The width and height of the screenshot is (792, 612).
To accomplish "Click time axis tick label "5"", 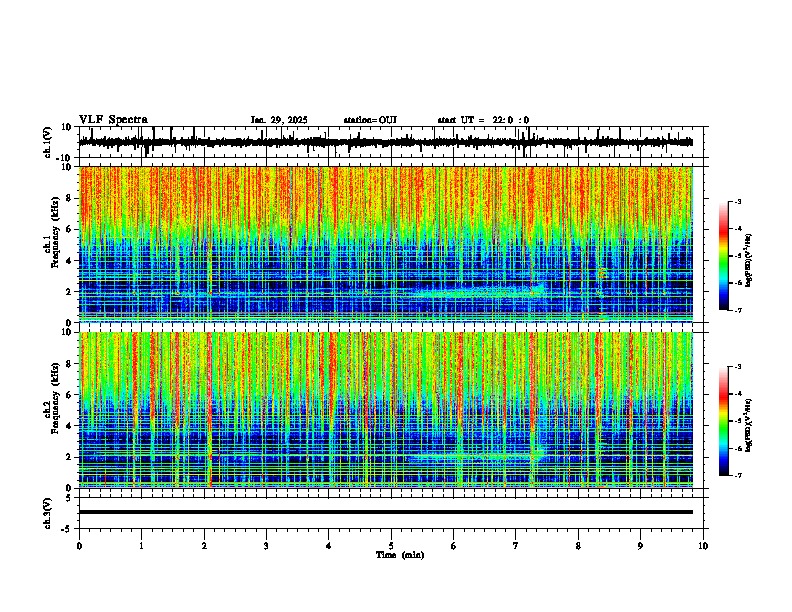I will tap(391, 545).
